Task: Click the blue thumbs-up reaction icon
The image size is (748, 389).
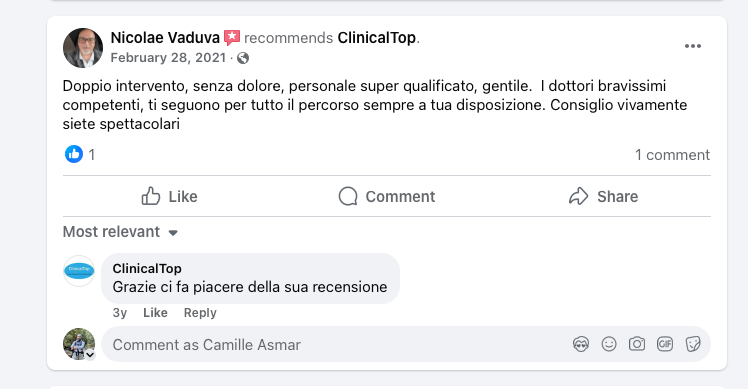Action: [74, 154]
